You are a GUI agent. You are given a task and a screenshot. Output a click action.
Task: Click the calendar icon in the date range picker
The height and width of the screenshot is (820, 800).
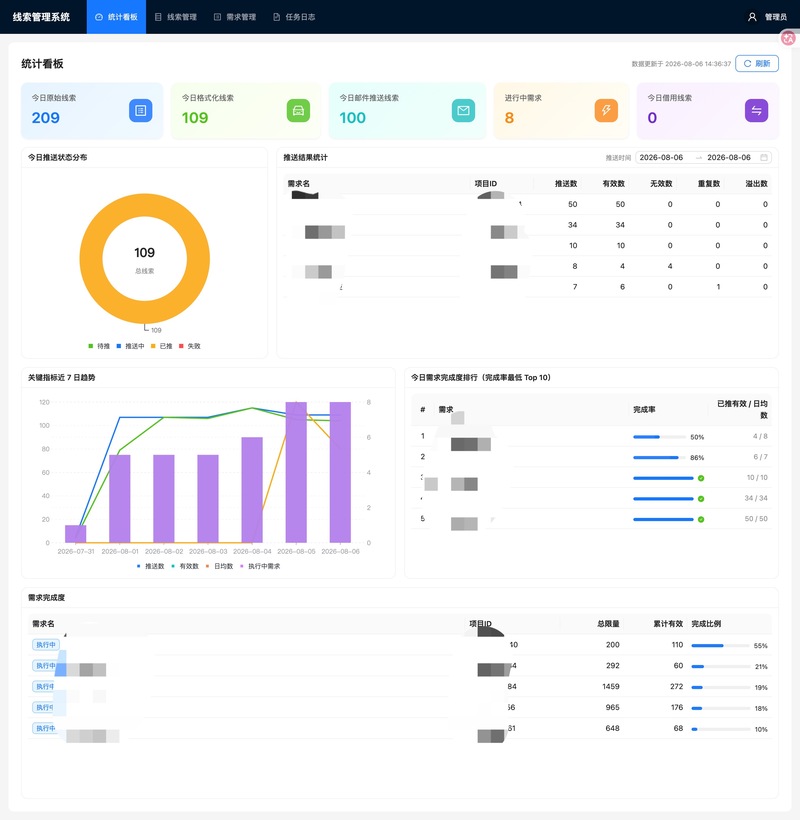click(x=764, y=157)
